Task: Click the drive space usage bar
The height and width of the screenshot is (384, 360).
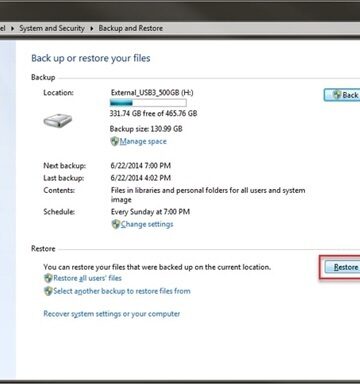Action: 148,103
